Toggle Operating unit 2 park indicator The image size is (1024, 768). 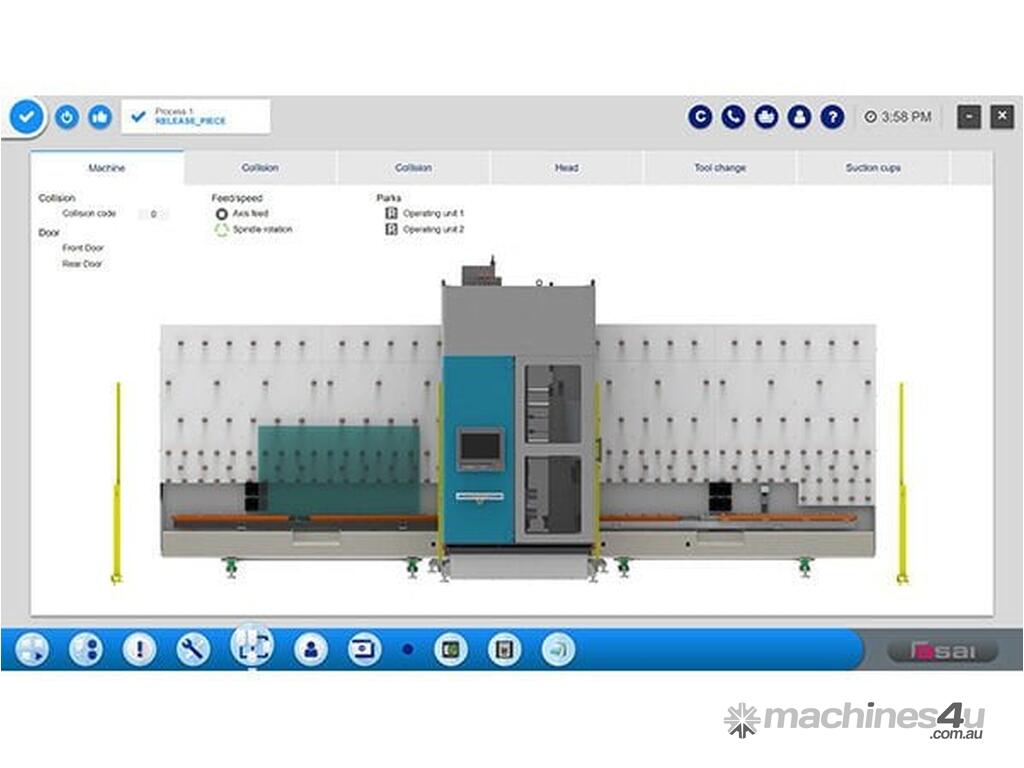pyautogui.click(x=392, y=230)
